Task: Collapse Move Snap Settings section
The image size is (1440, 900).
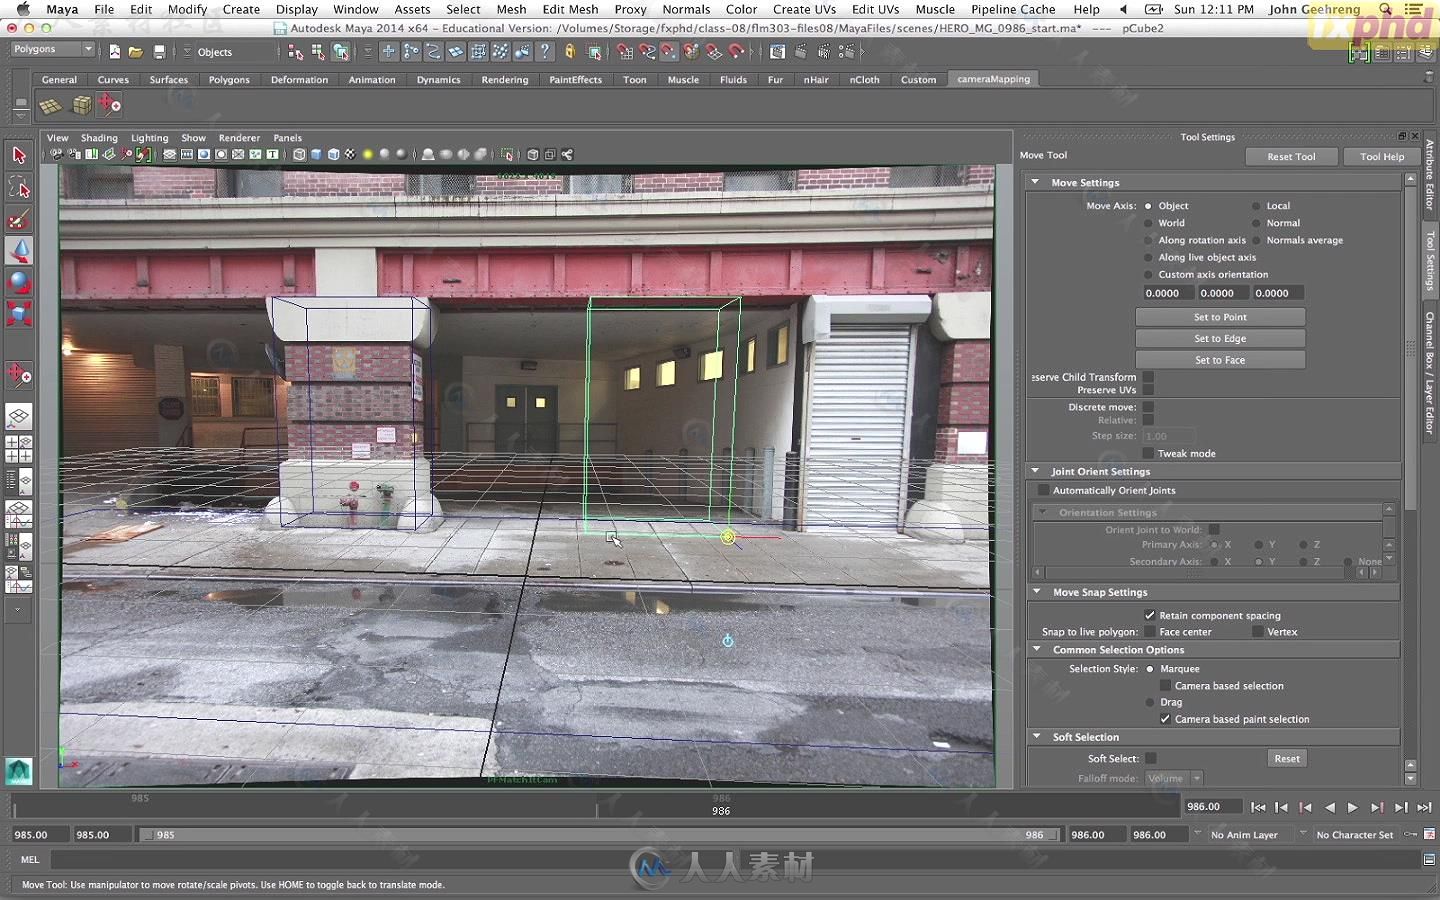Action: coord(1036,591)
